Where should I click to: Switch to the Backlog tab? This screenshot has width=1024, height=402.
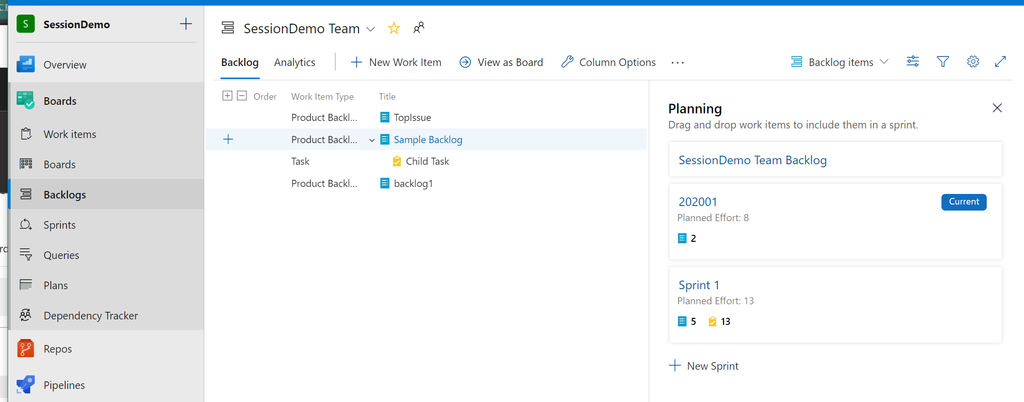coord(240,63)
